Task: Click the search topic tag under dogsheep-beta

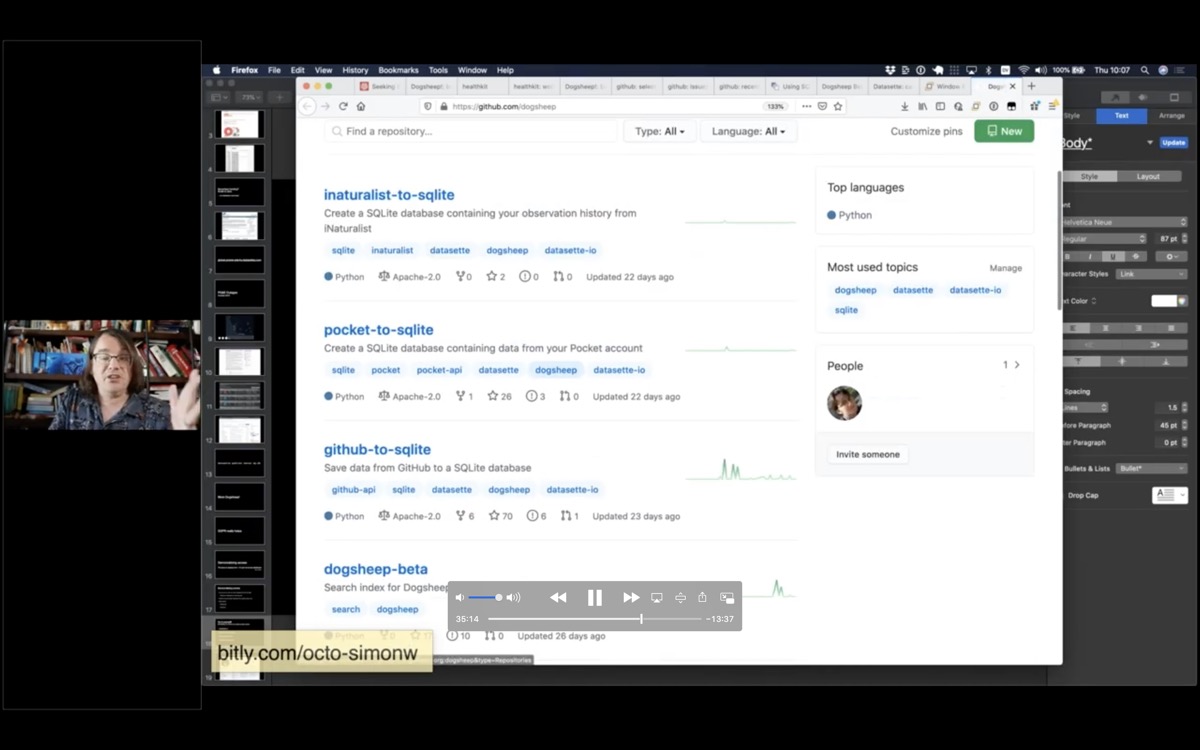Action: pos(346,609)
